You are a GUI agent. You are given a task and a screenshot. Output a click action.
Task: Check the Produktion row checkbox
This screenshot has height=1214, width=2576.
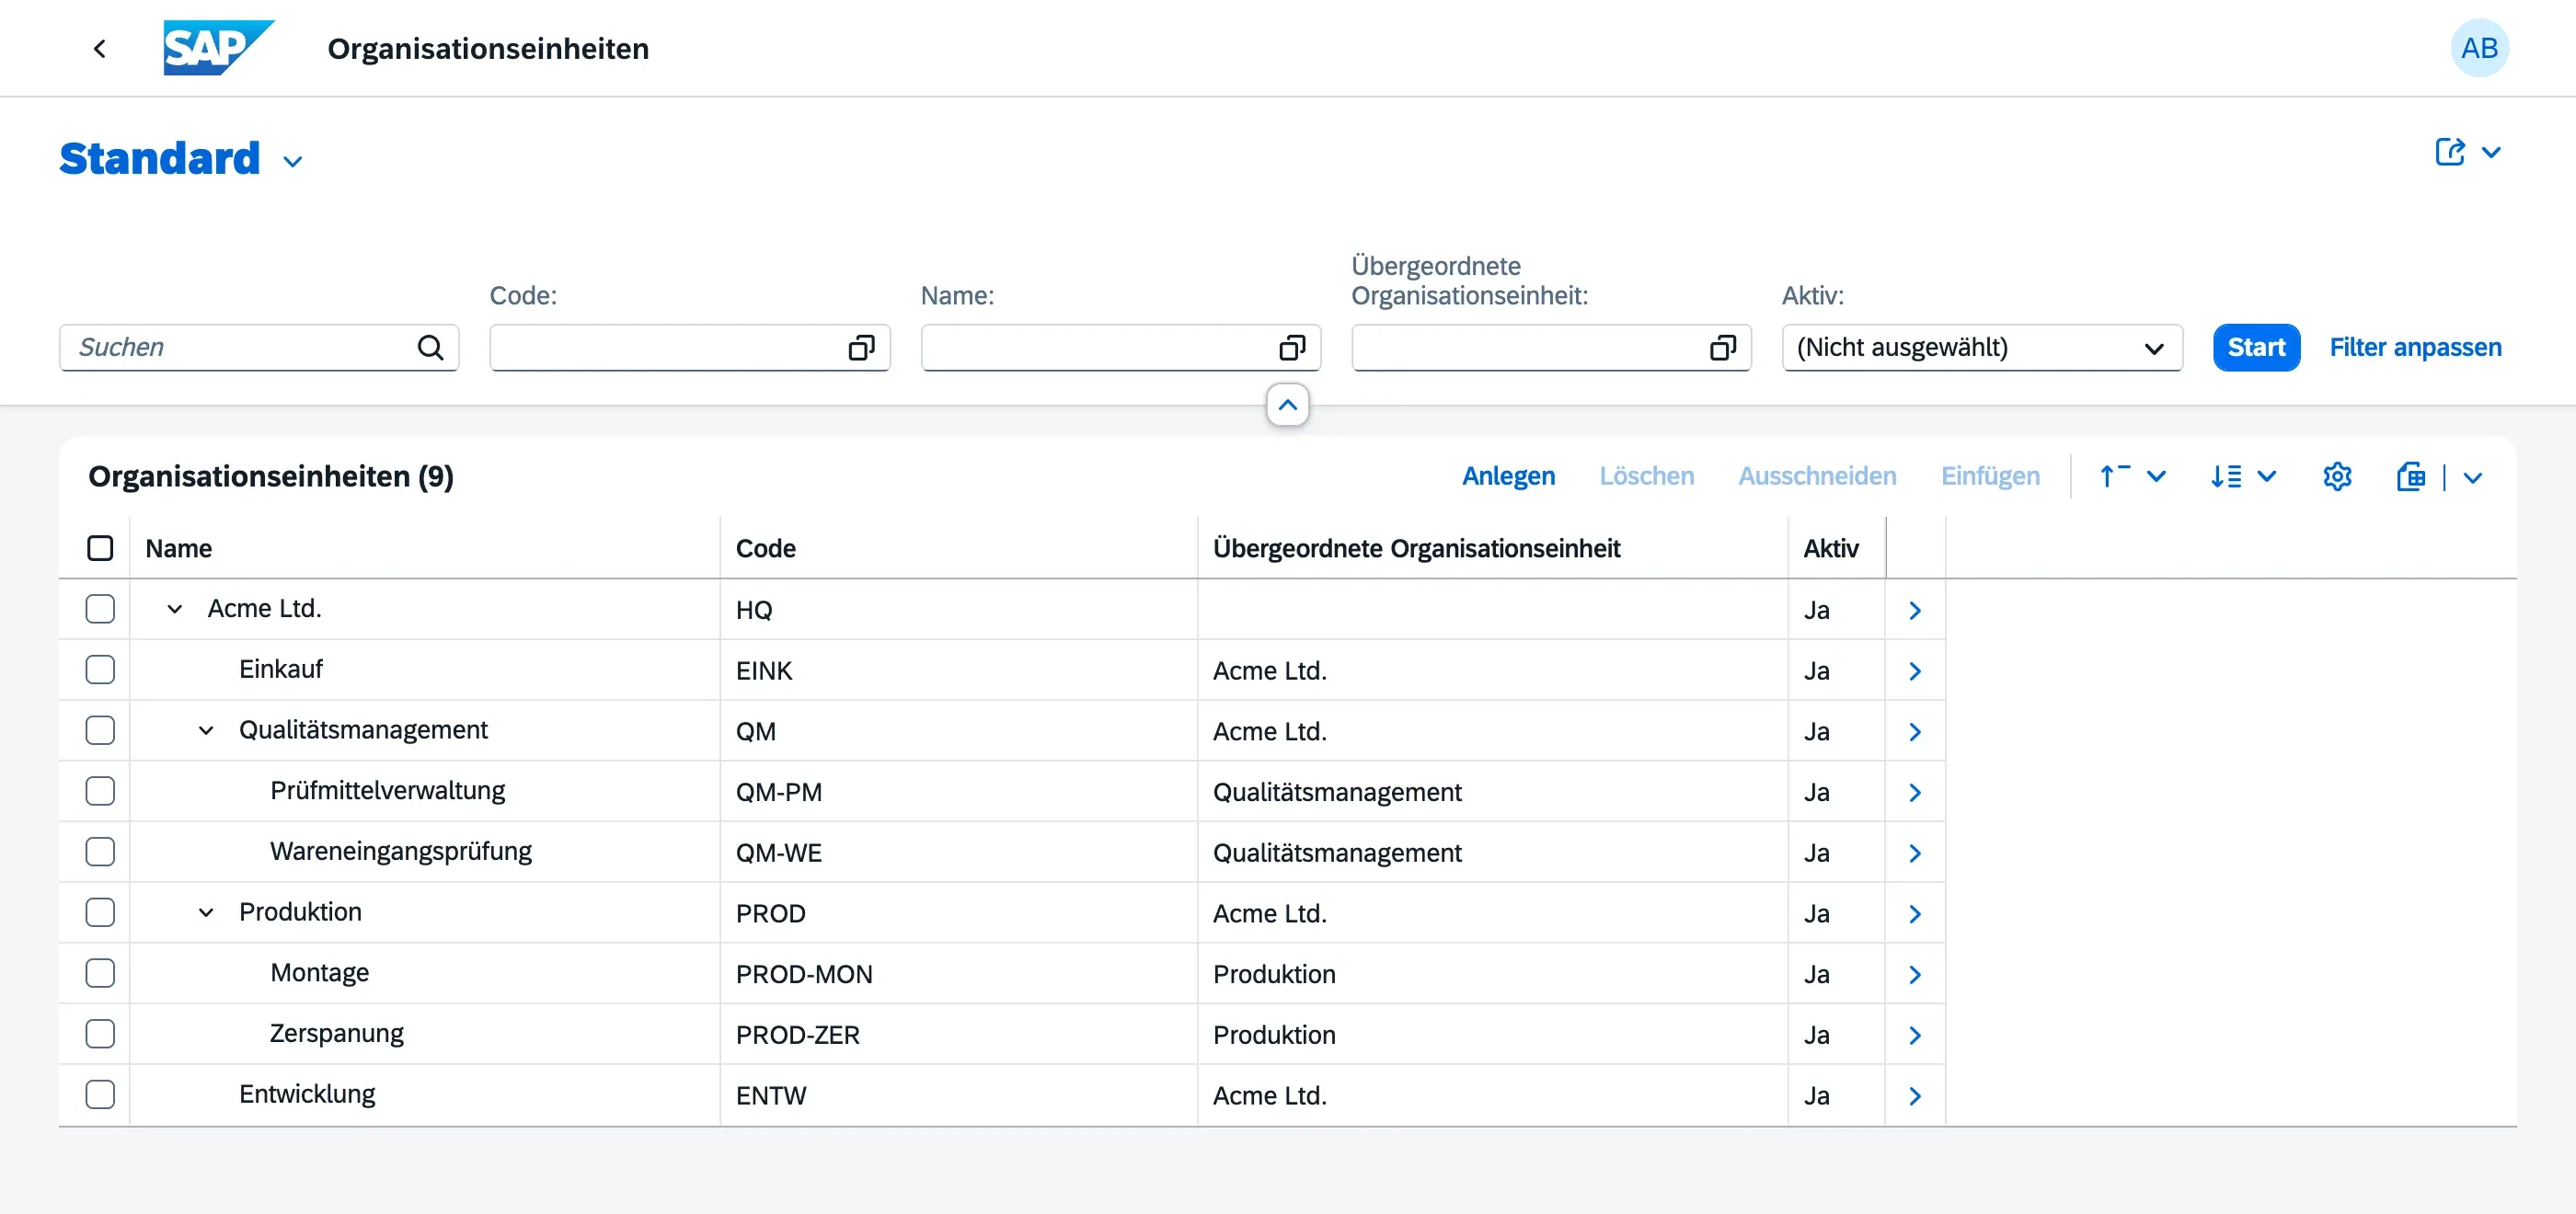point(100,912)
